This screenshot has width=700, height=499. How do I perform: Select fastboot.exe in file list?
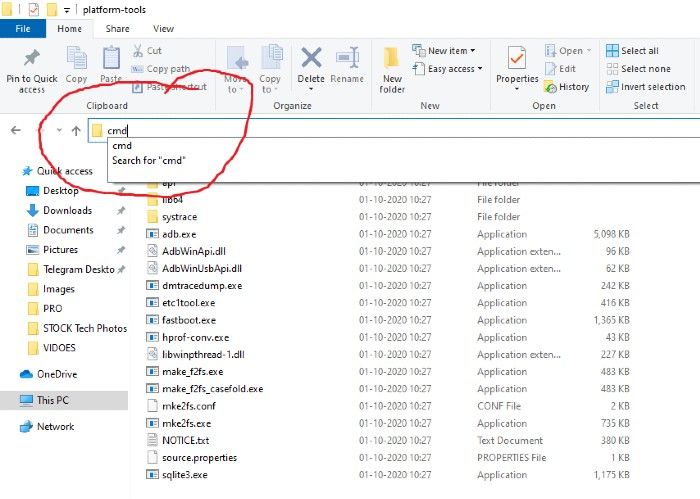pos(188,320)
